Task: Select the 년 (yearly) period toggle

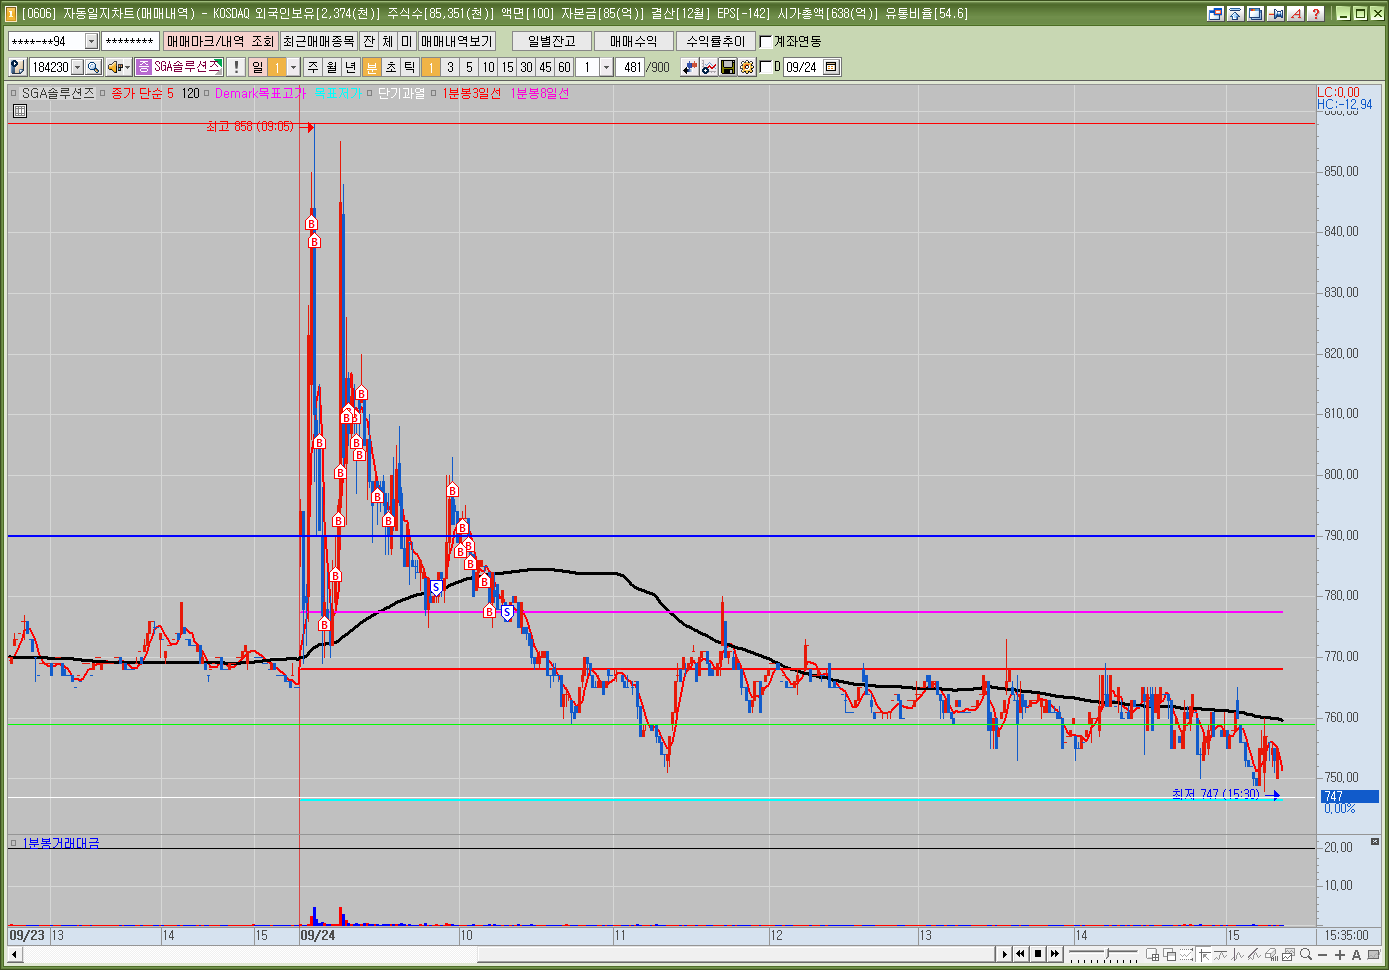Action: [x=352, y=67]
